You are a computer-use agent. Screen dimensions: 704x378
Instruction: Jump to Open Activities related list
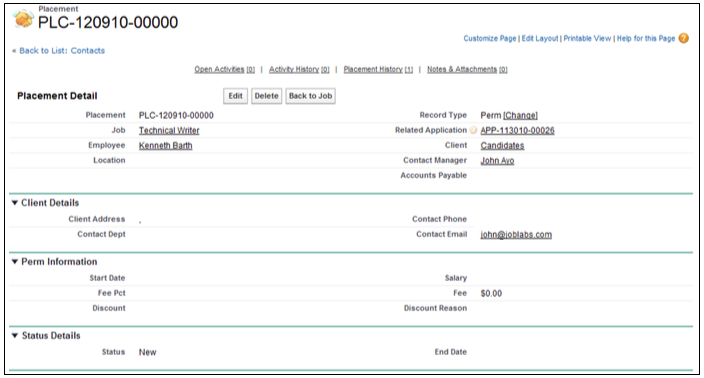click(x=224, y=70)
